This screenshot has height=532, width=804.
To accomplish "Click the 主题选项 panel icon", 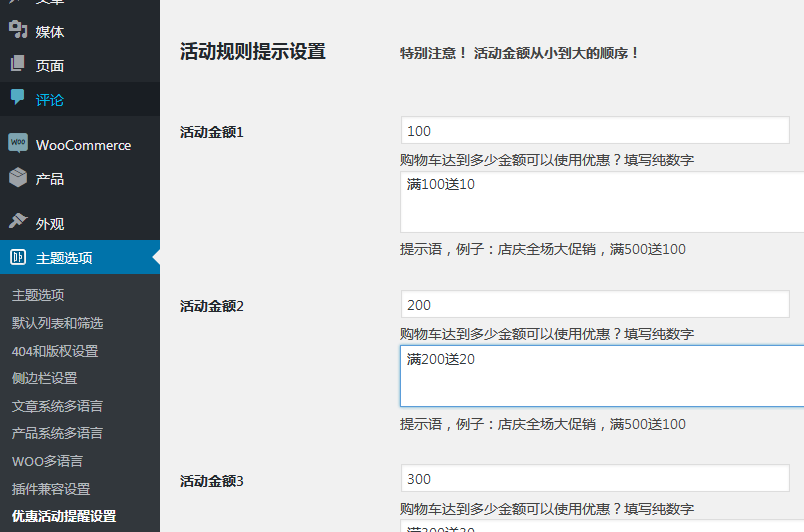I will (x=18, y=257).
